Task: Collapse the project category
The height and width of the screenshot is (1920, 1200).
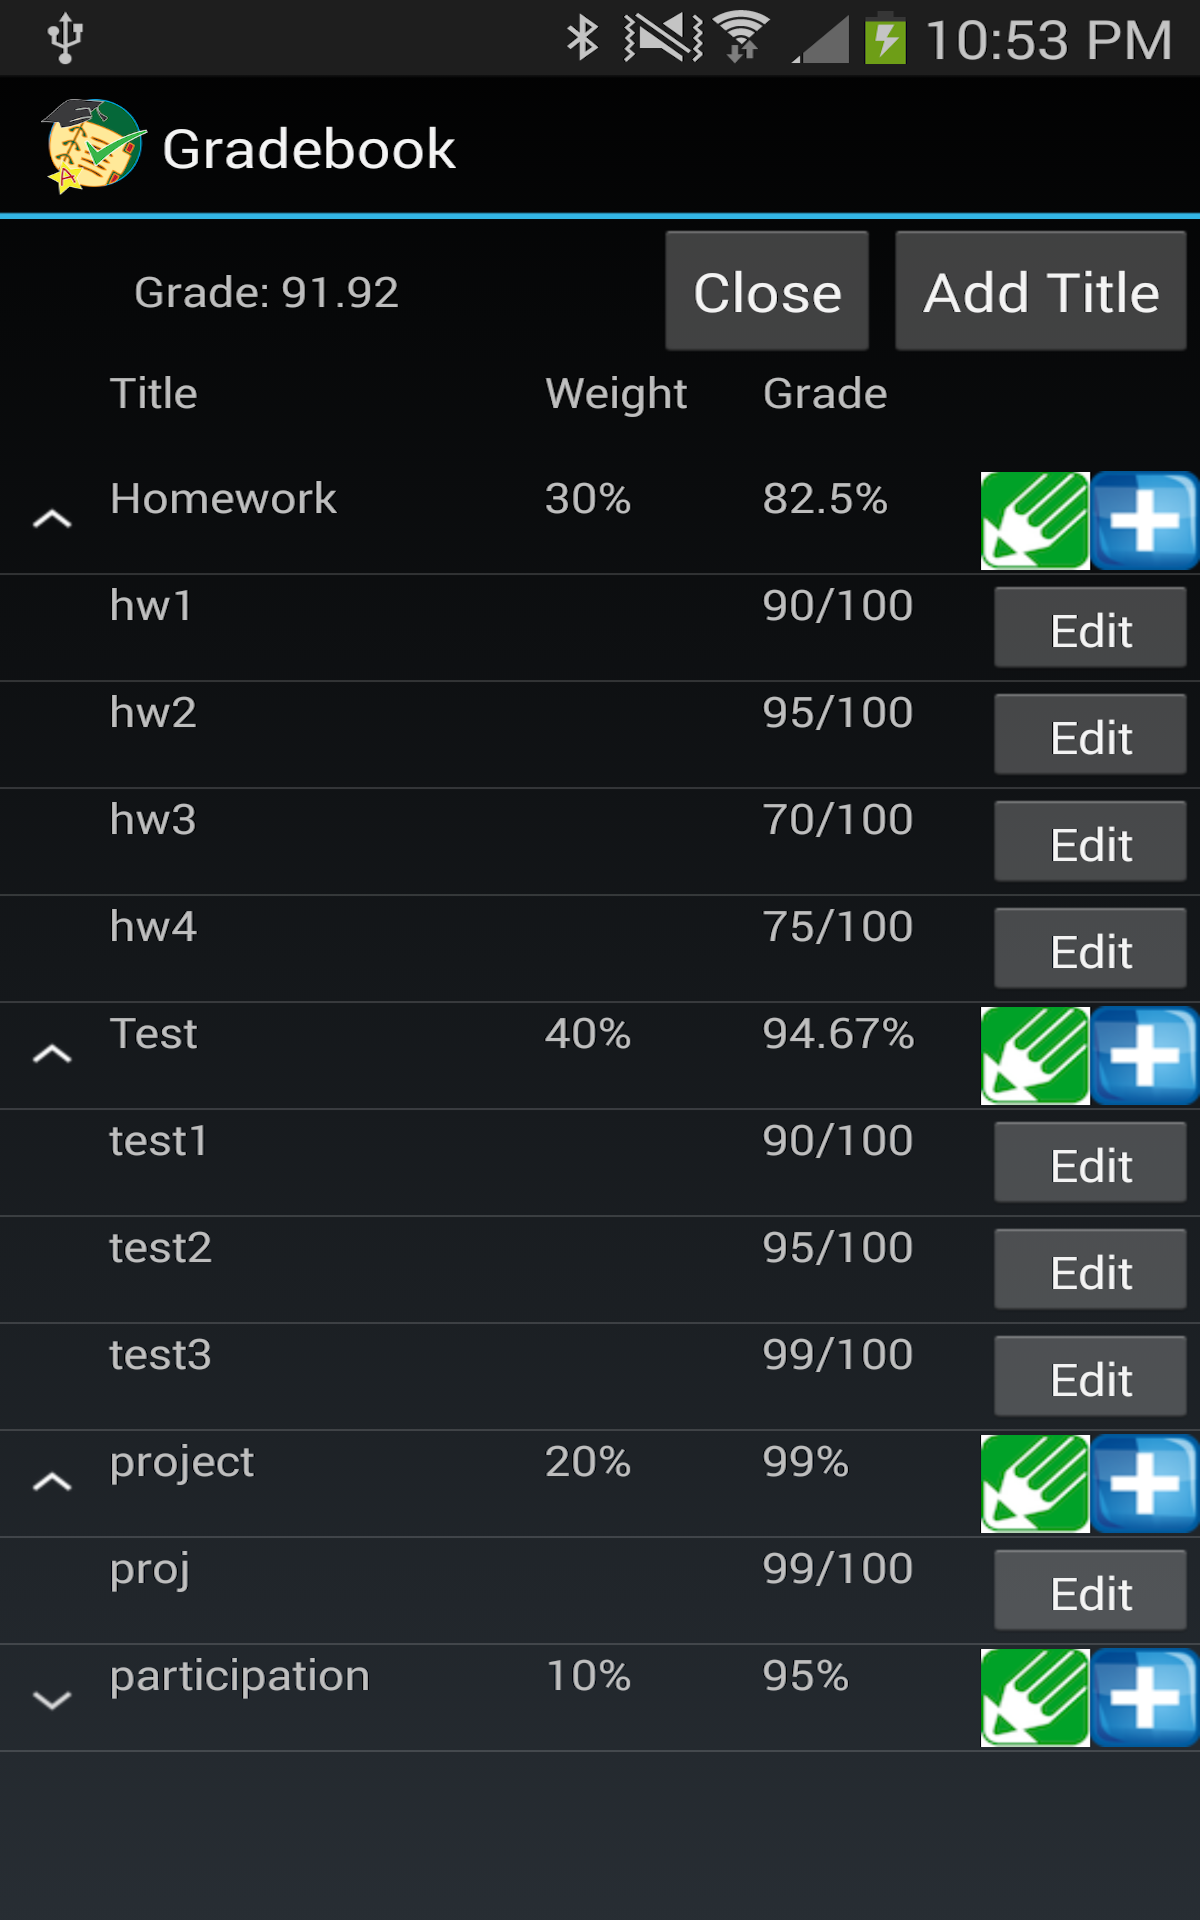Action: (52, 1483)
